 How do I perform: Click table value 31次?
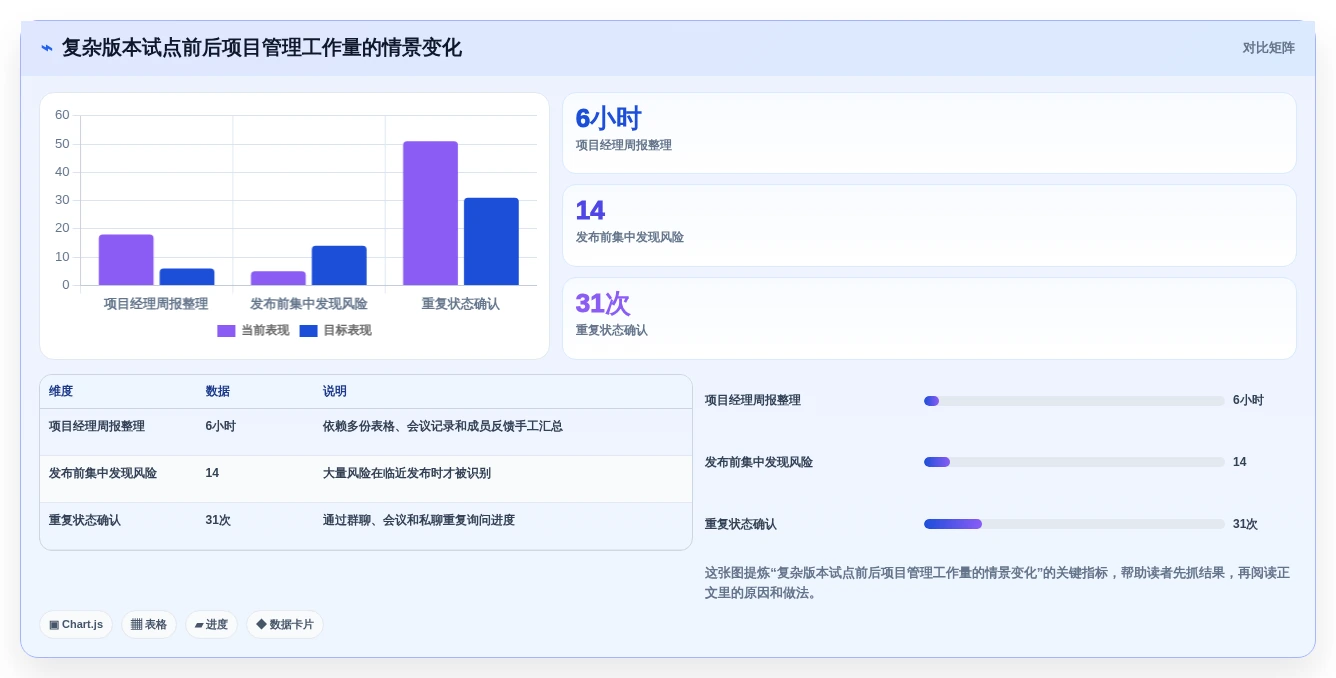pos(218,520)
